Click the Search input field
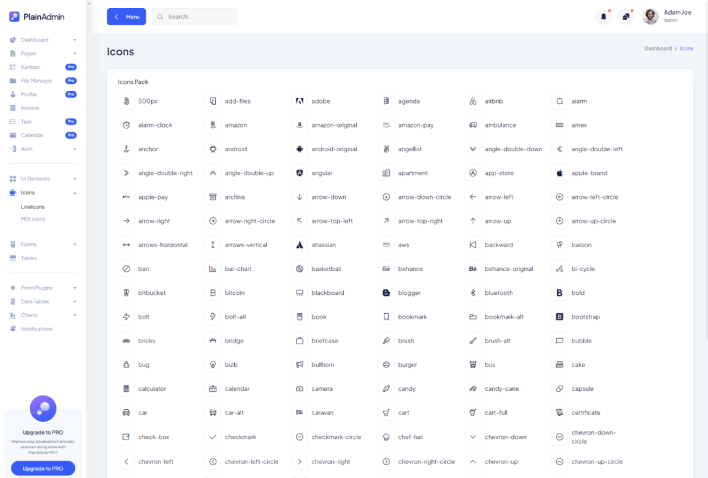Viewport: 708px width, 478px height. tap(198, 17)
